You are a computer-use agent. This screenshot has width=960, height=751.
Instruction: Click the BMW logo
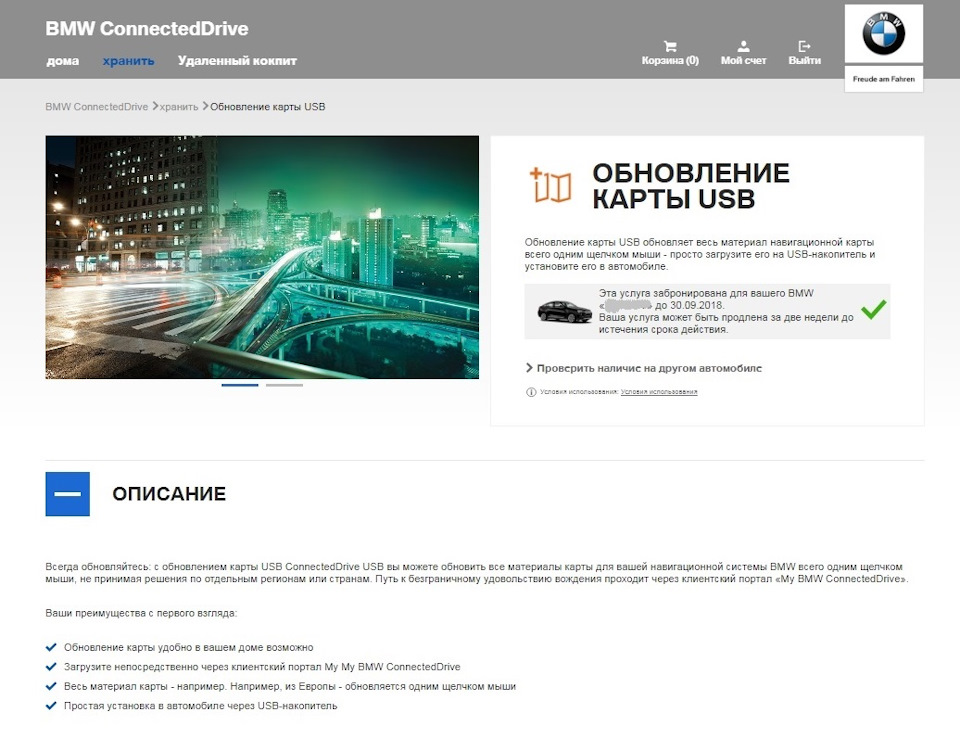click(883, 34)
